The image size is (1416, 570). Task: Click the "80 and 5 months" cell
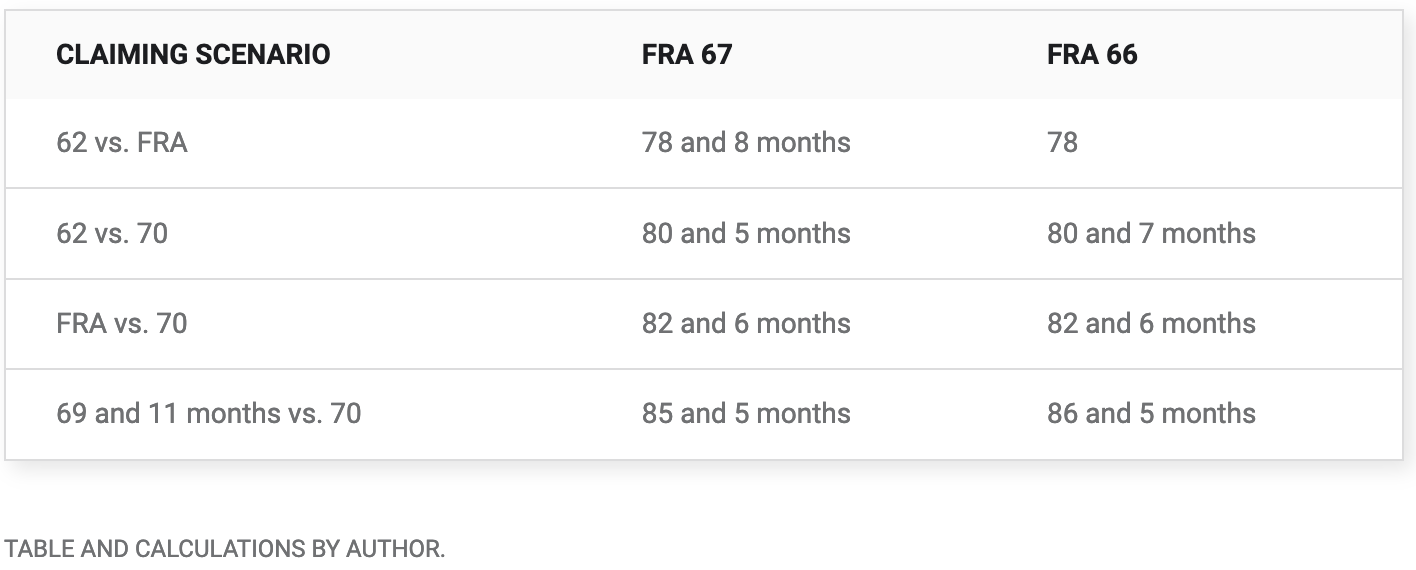point(746,234)
